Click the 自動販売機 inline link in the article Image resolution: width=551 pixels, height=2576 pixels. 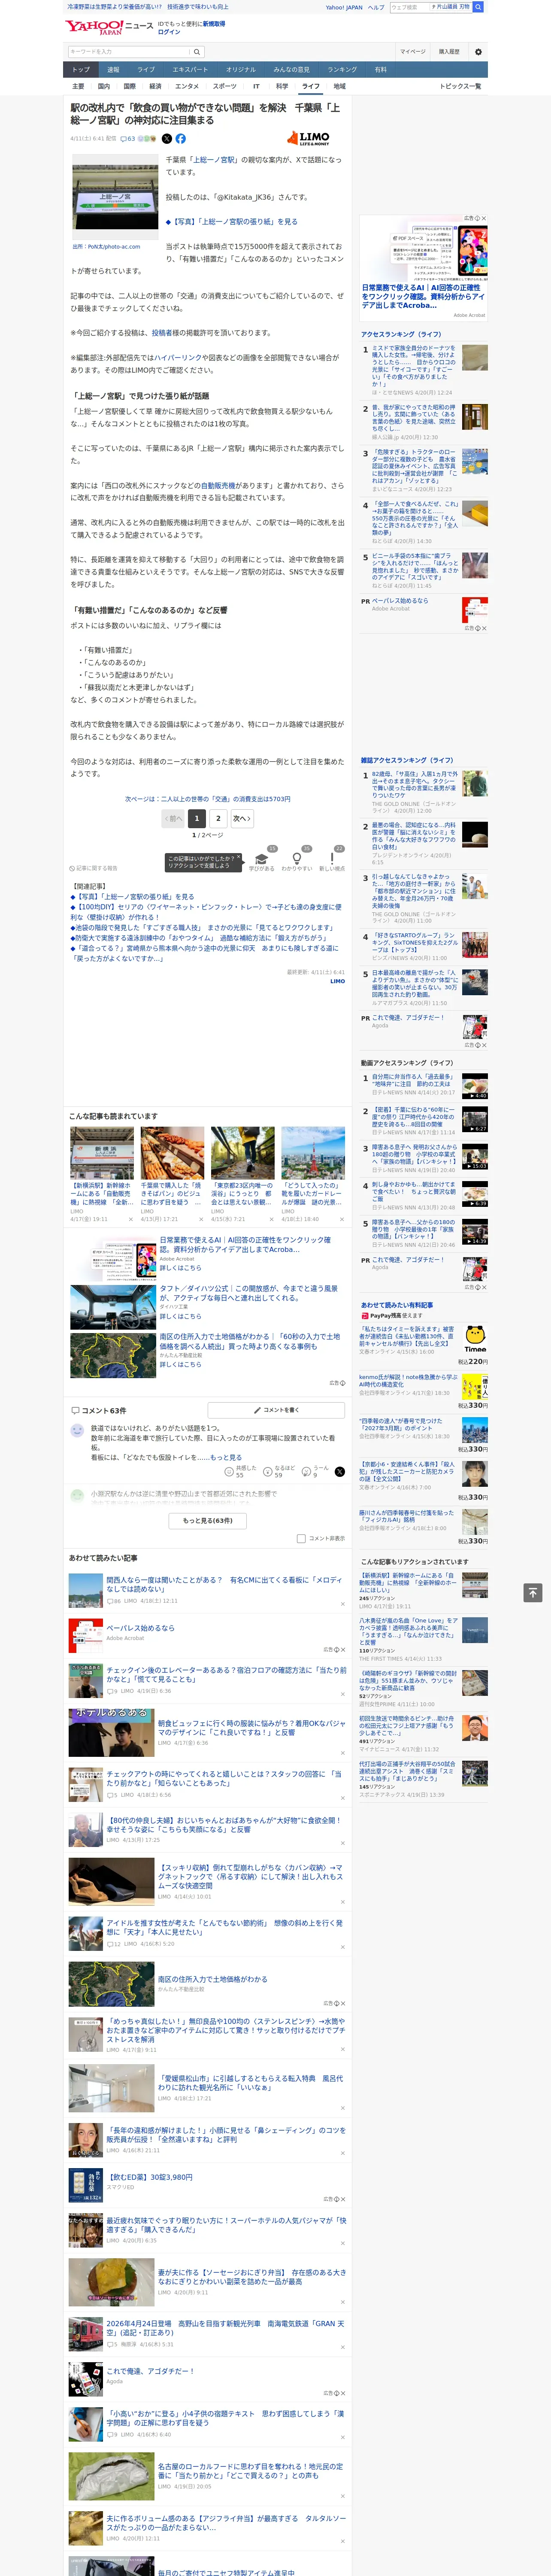(218, 486)
